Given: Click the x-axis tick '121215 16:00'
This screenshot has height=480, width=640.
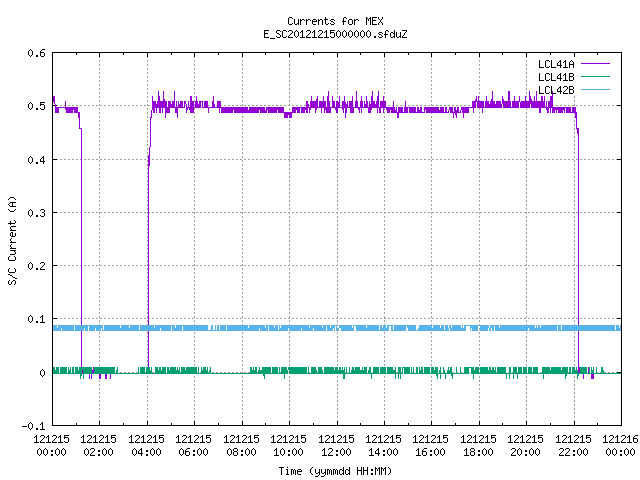Looking at the screenshot, I should 430,446.
